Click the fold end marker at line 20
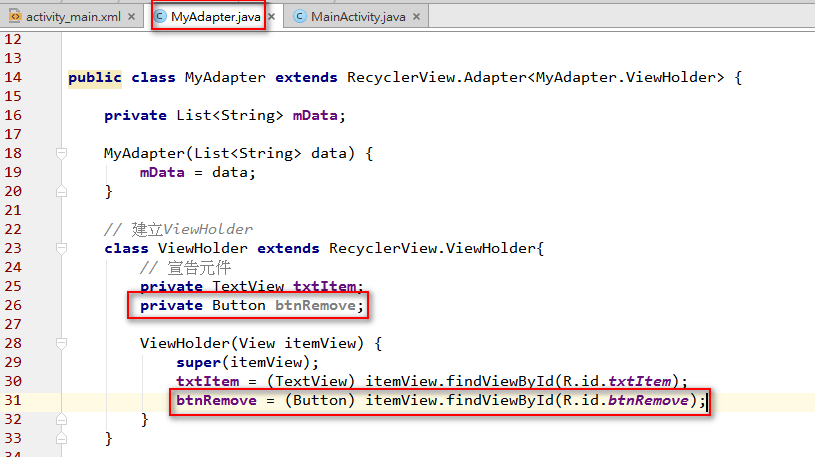815x457 pixels. pyautogui.click(x=61, y=191)
